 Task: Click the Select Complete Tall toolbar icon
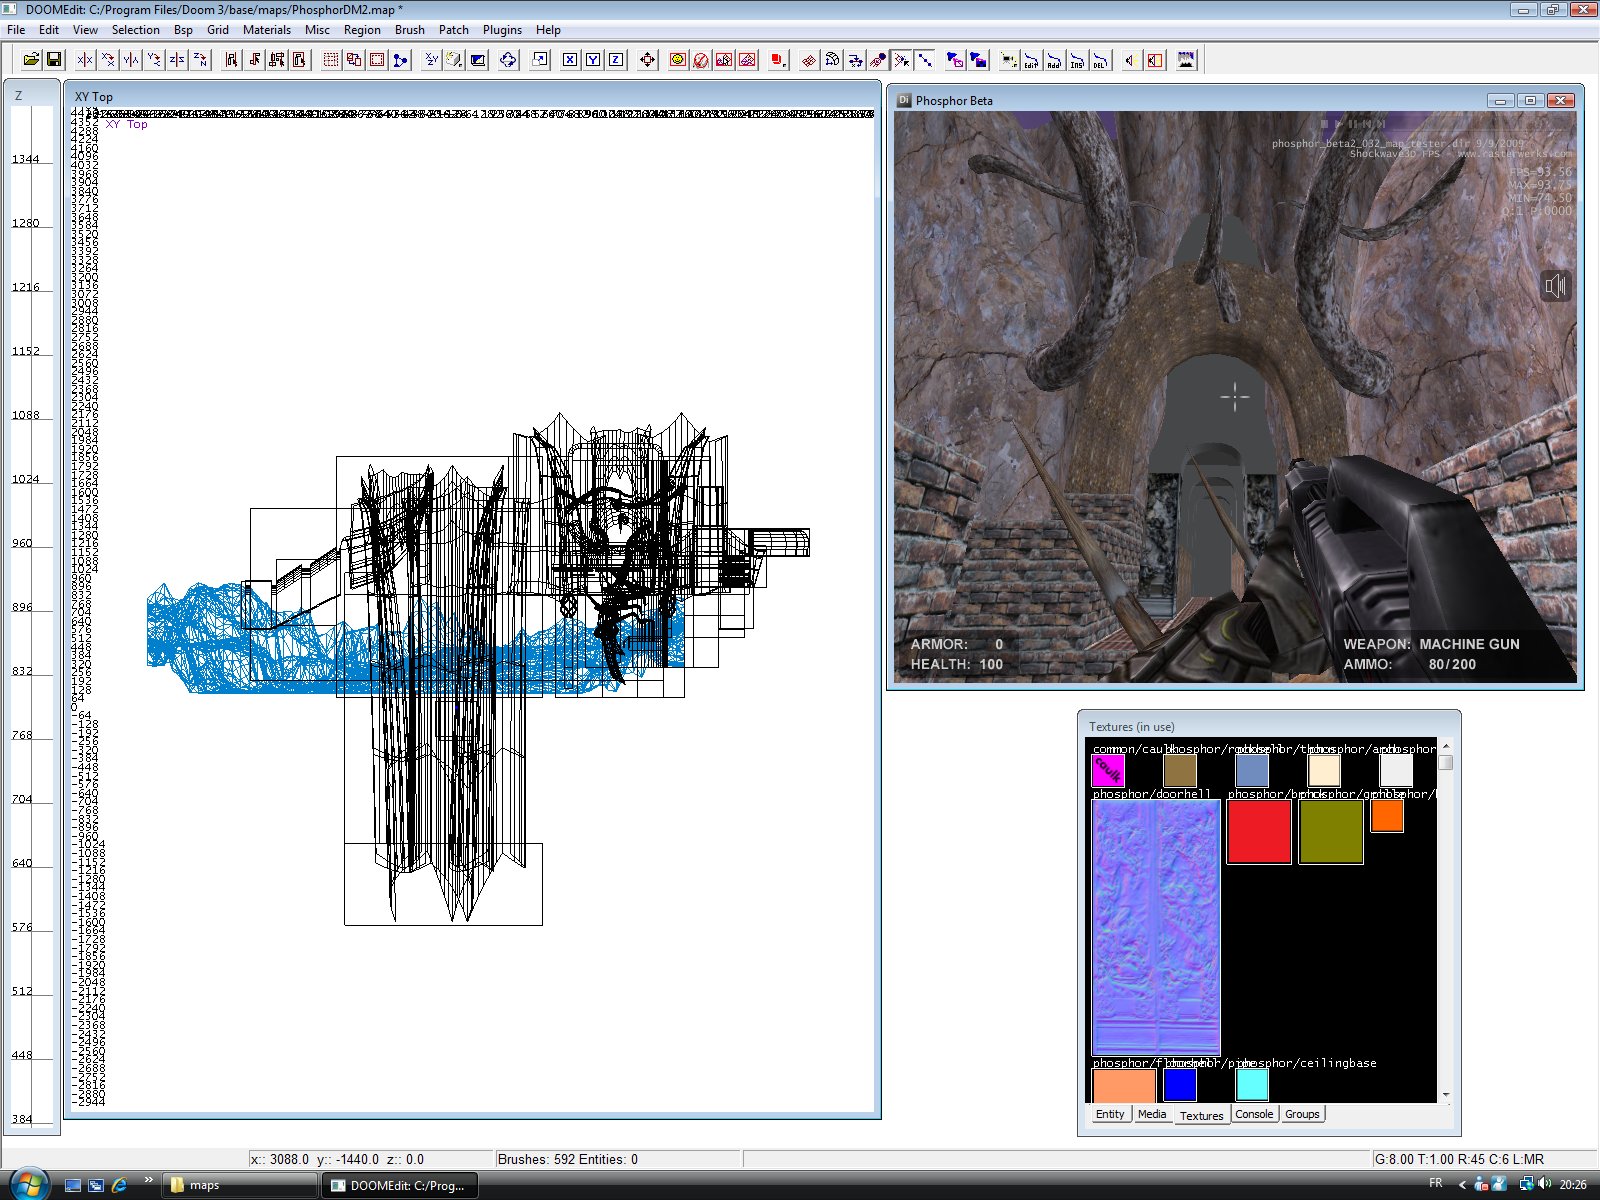coord(231,60)
